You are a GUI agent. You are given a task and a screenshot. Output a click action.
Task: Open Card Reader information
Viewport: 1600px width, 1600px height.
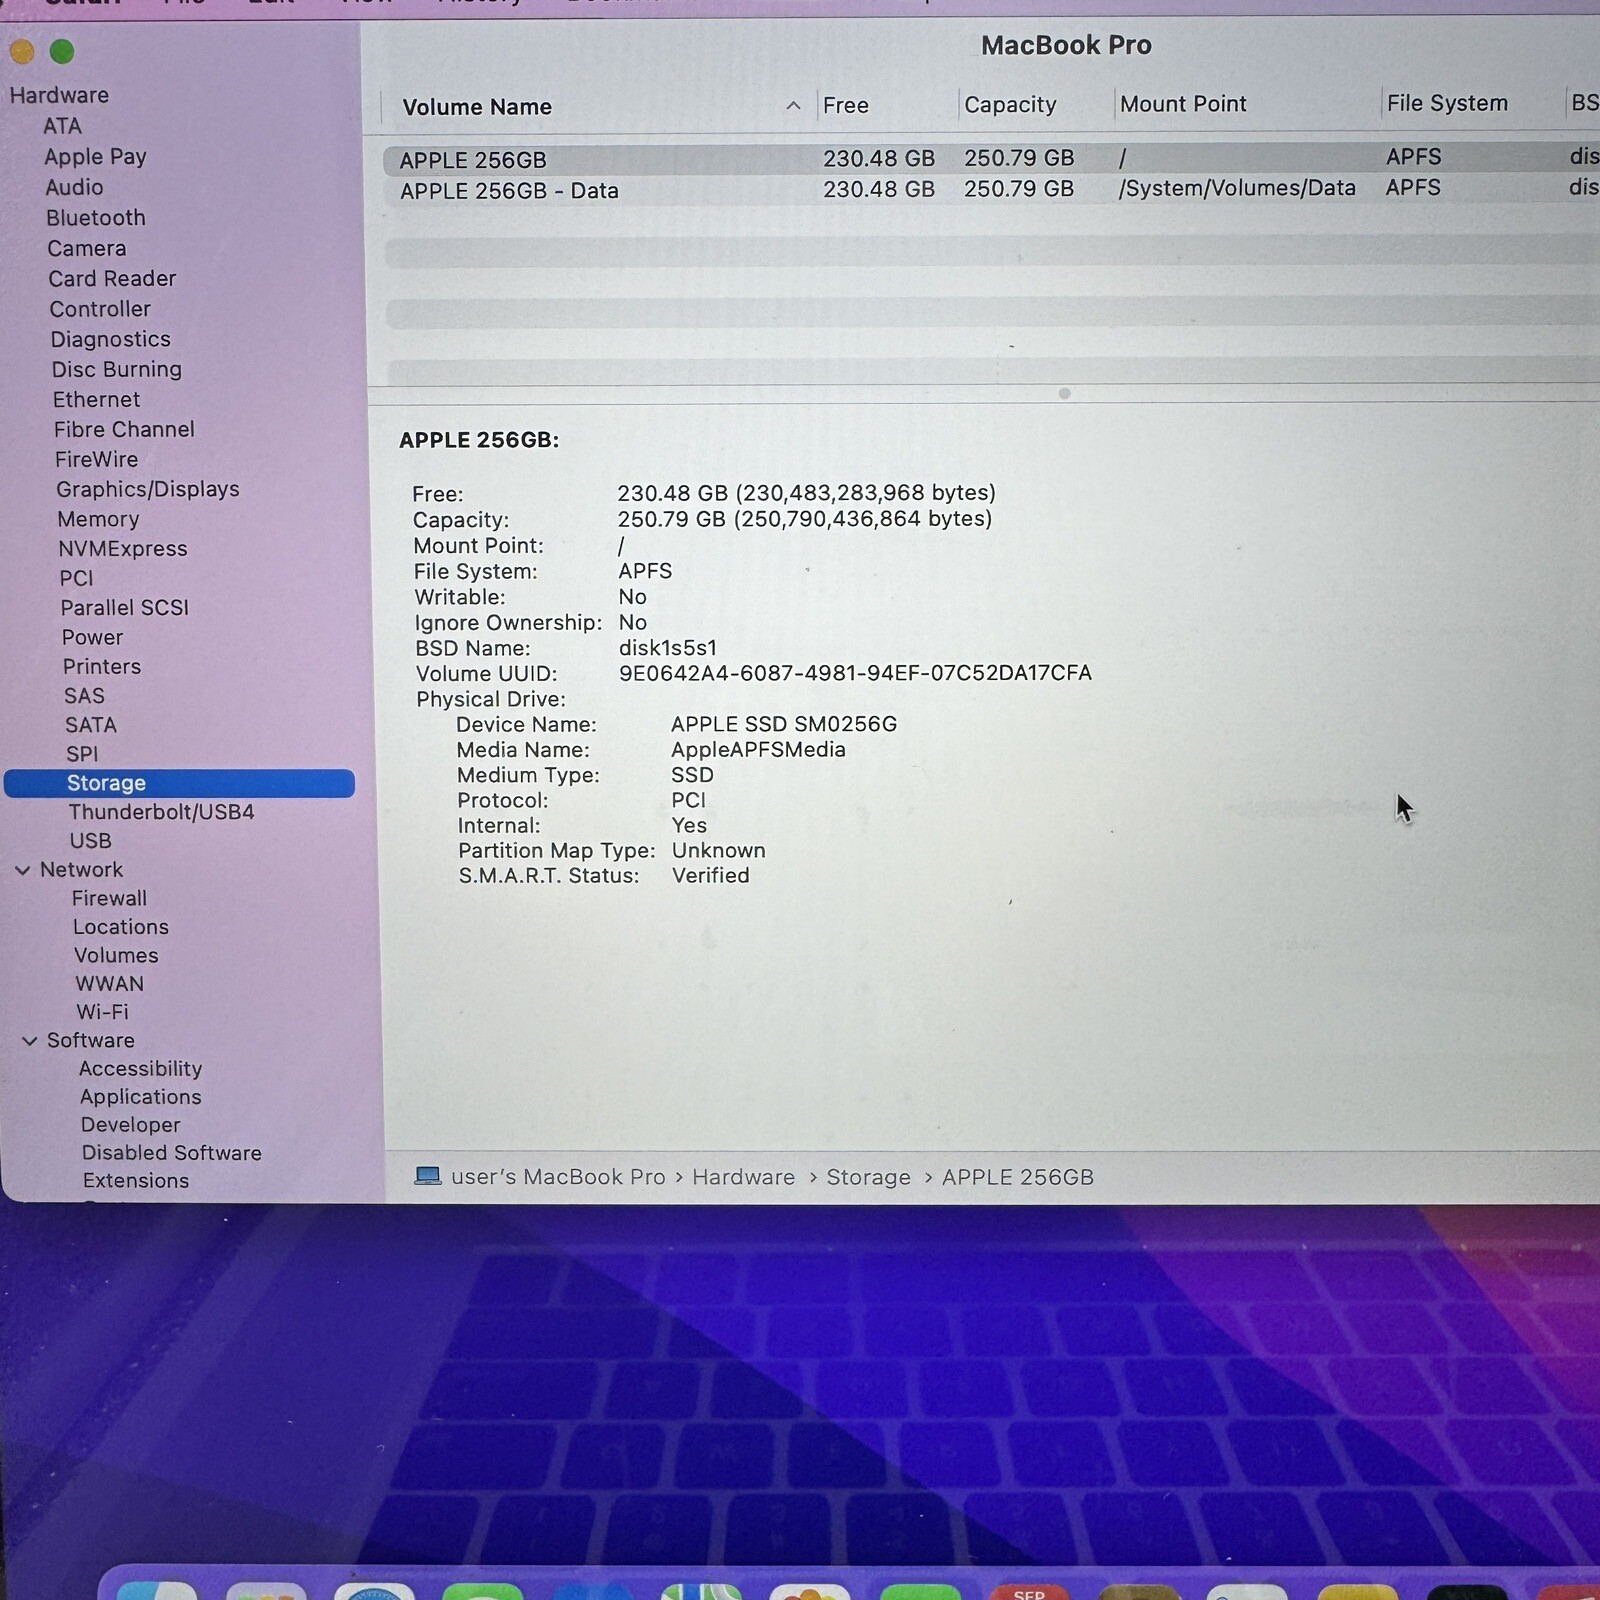tap(112, 279)
